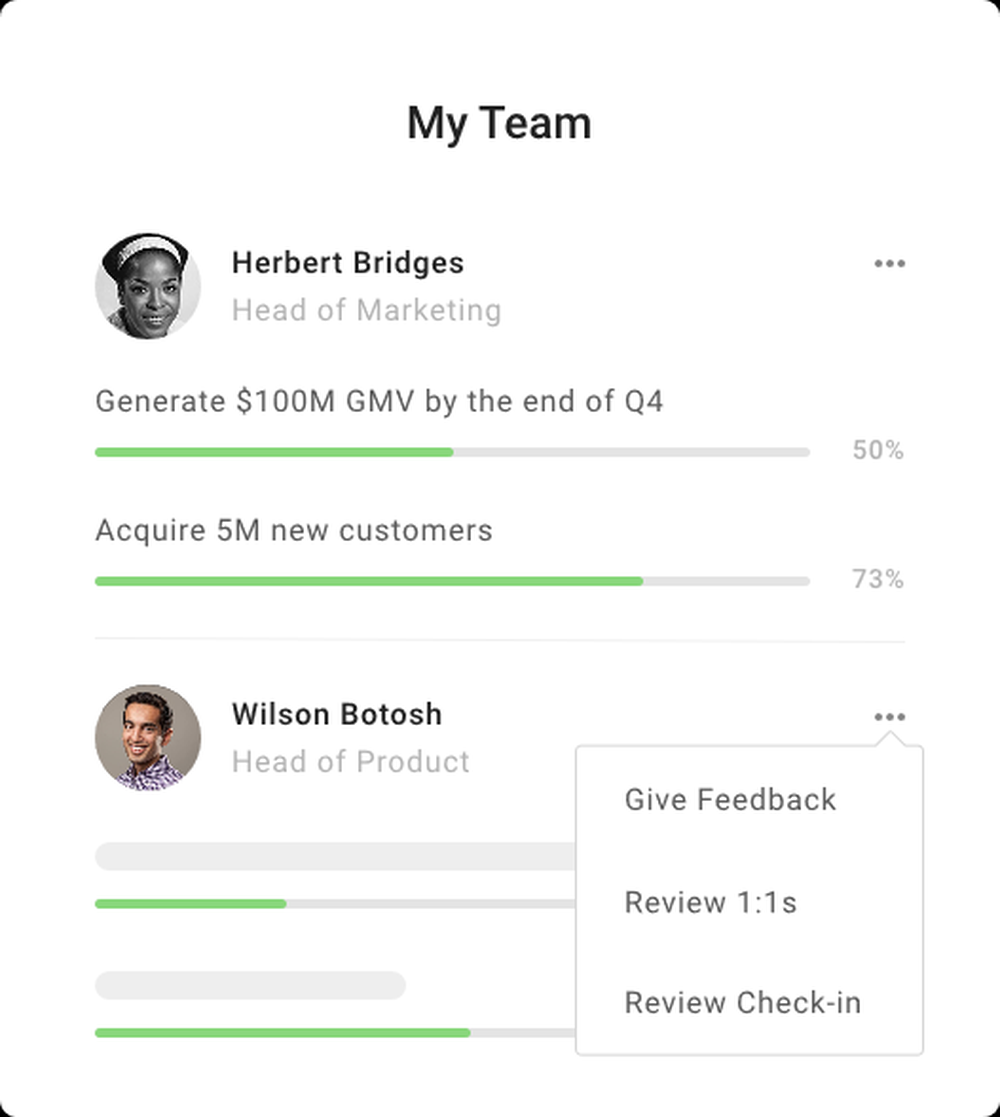
Task: Open Herbert Bridges' name link
Action: click(348, 263)
